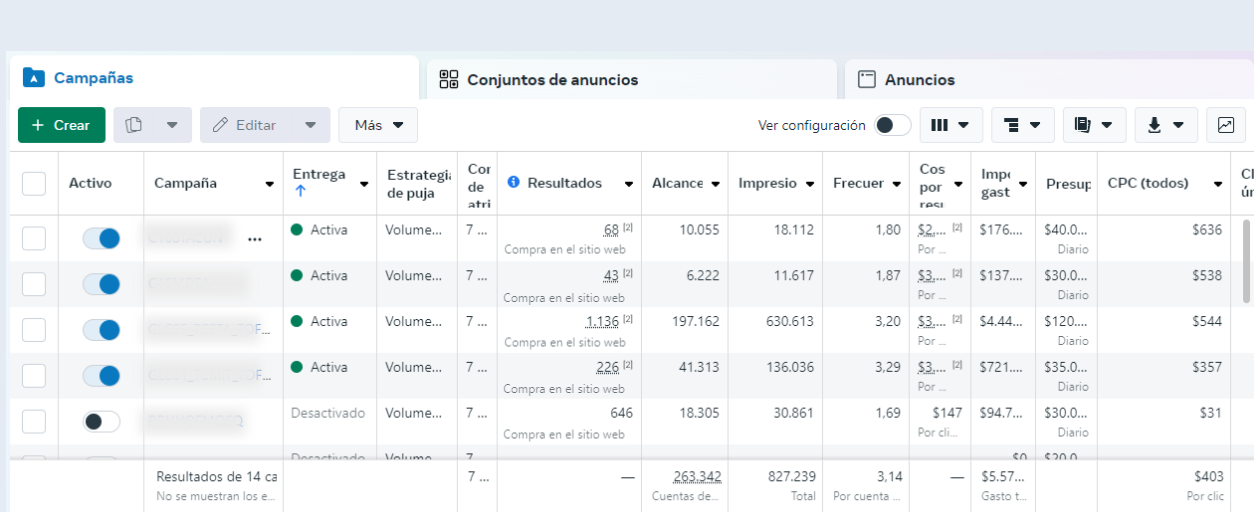The image size is (1254, 512).
Task: Click the info icon beside Resultados
Action: tap(514, 183)
